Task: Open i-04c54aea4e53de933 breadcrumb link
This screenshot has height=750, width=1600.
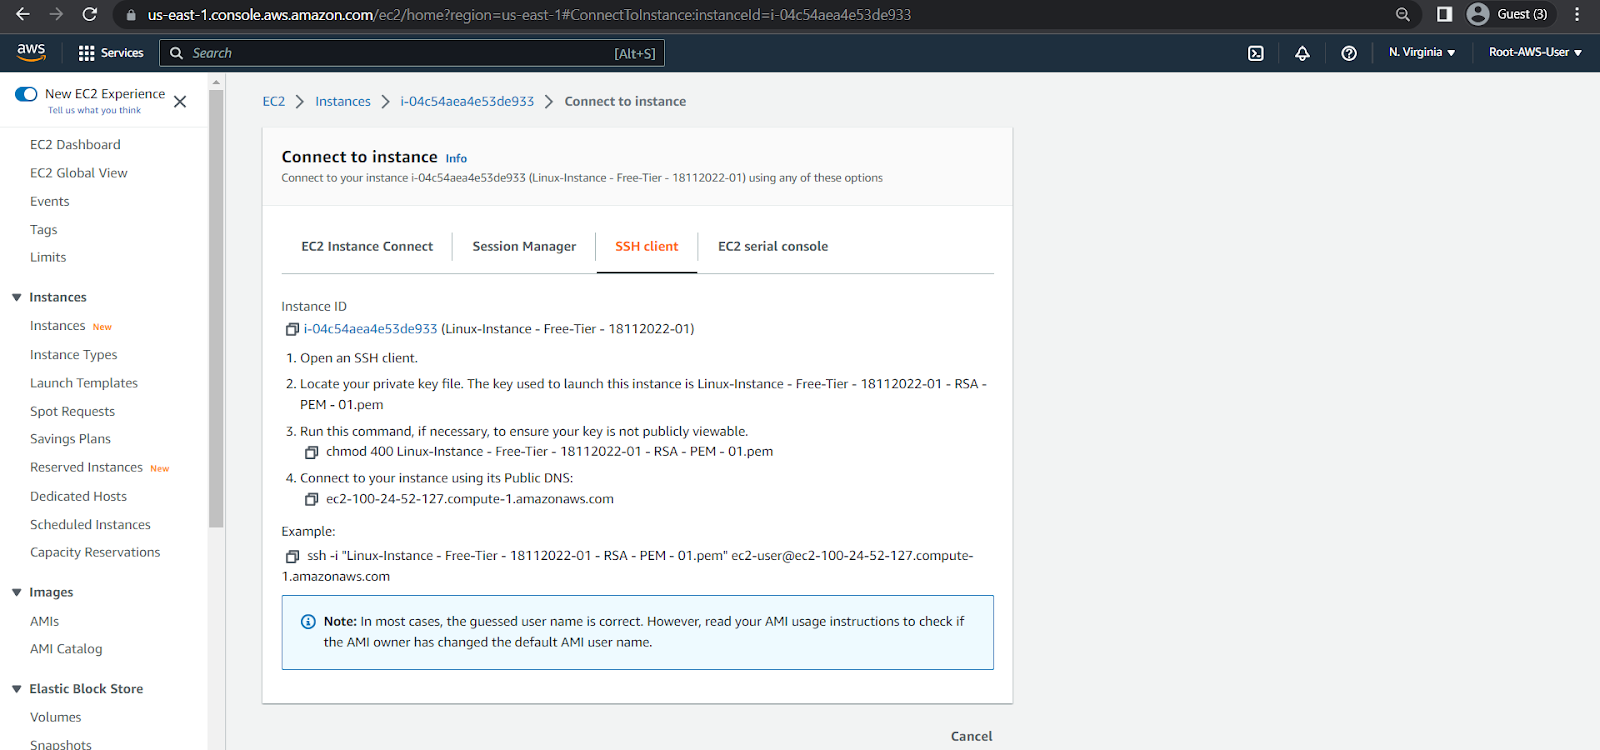Action: coord(467,101)
